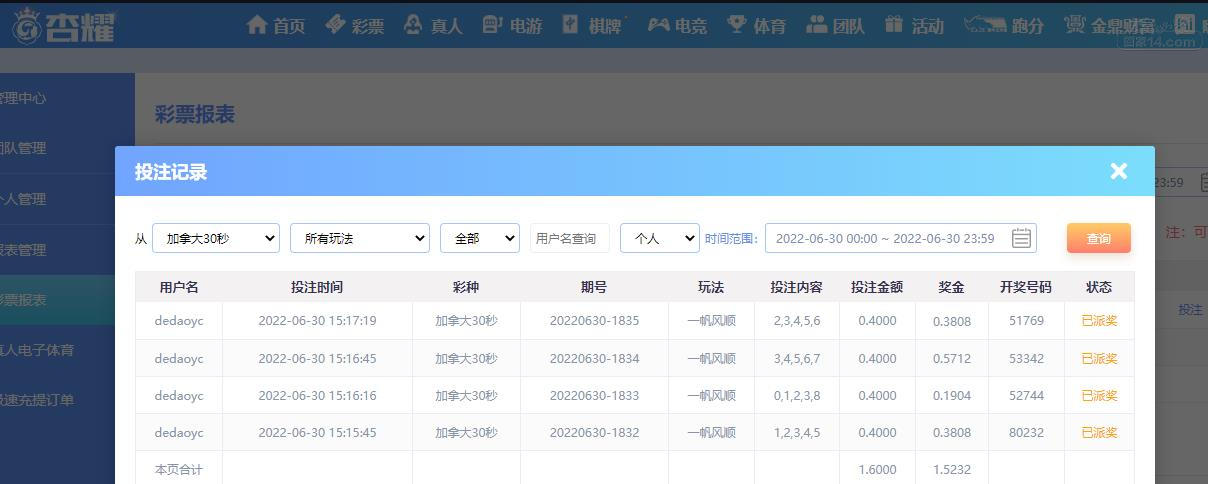This screenshot has width=1208, height=484.
Task: Click the winning number 80232
Action: [x=1026, y=433]
